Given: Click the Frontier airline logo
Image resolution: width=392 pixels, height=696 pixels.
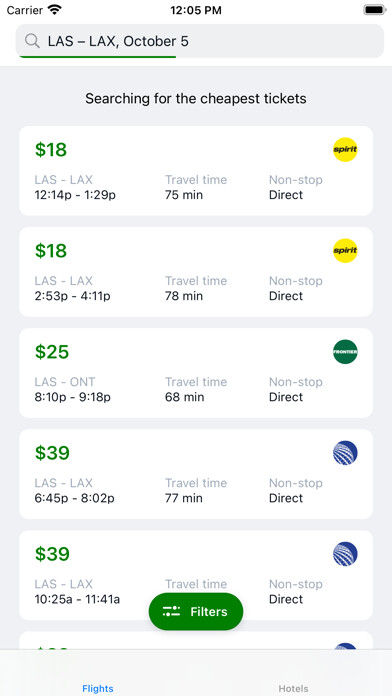Looking at the screenshot, I should pos(345,352).
